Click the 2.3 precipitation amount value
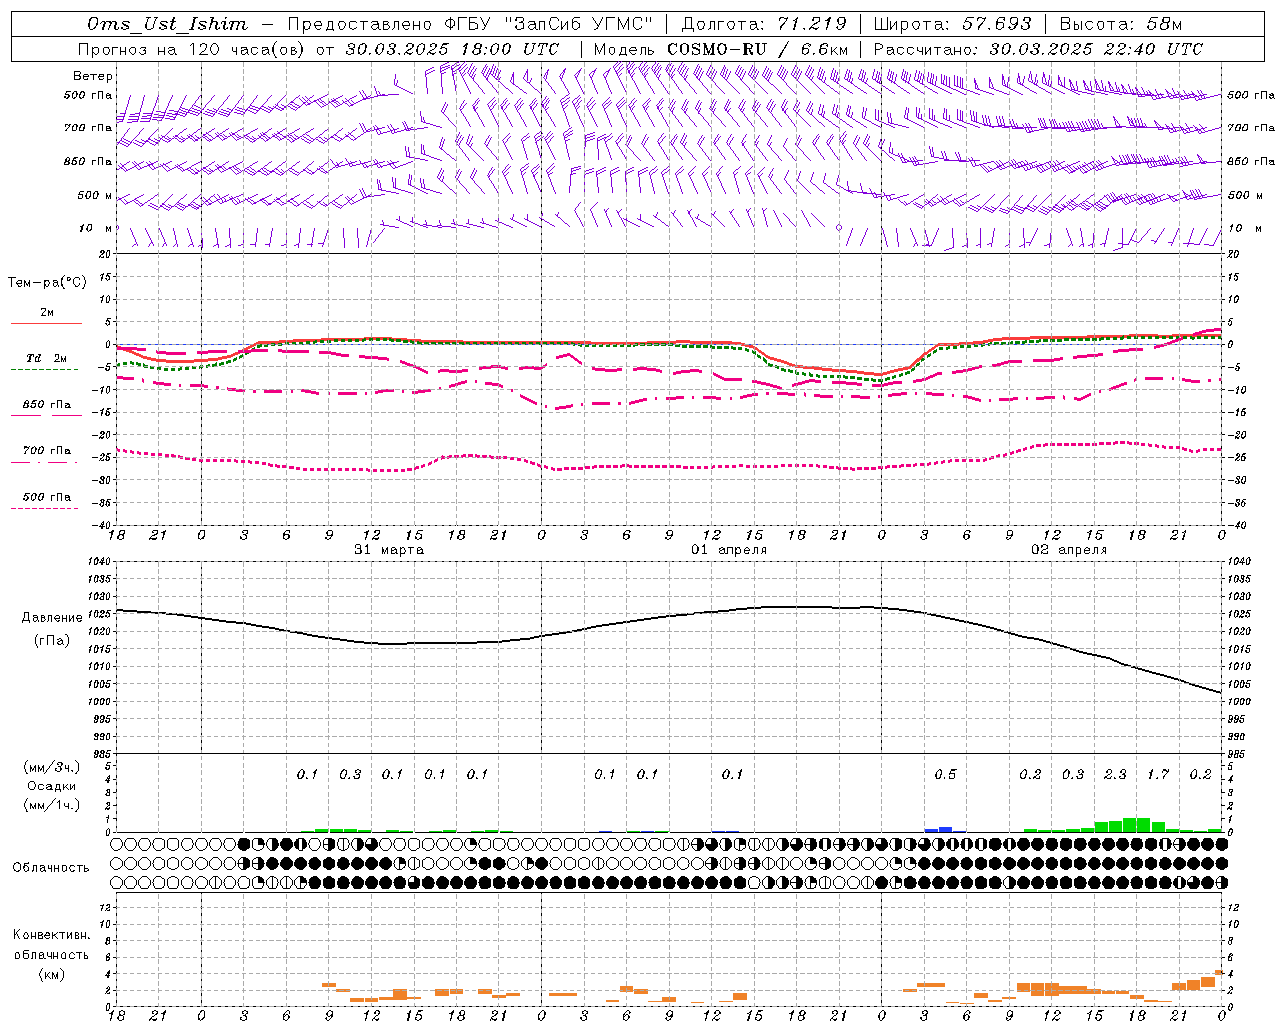The height and width of the screenshot is (1024, 1280). (1115, 774)
